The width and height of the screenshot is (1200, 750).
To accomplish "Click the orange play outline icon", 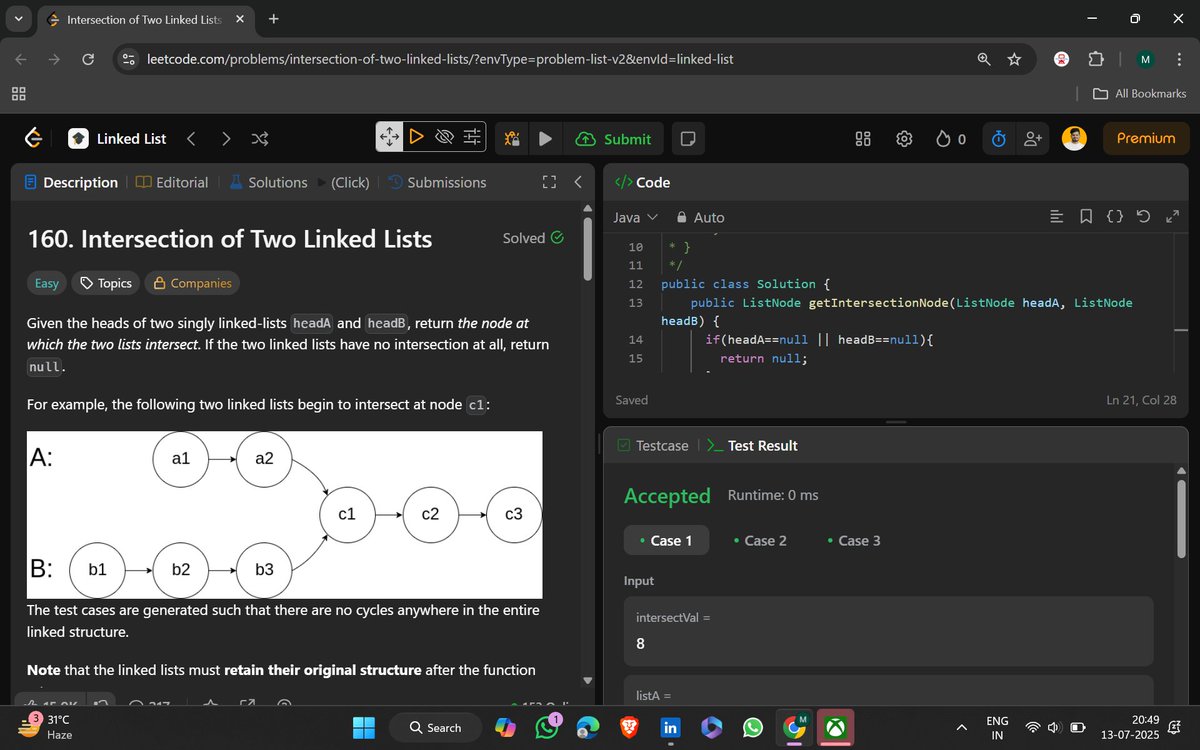I will pos(416,137).
